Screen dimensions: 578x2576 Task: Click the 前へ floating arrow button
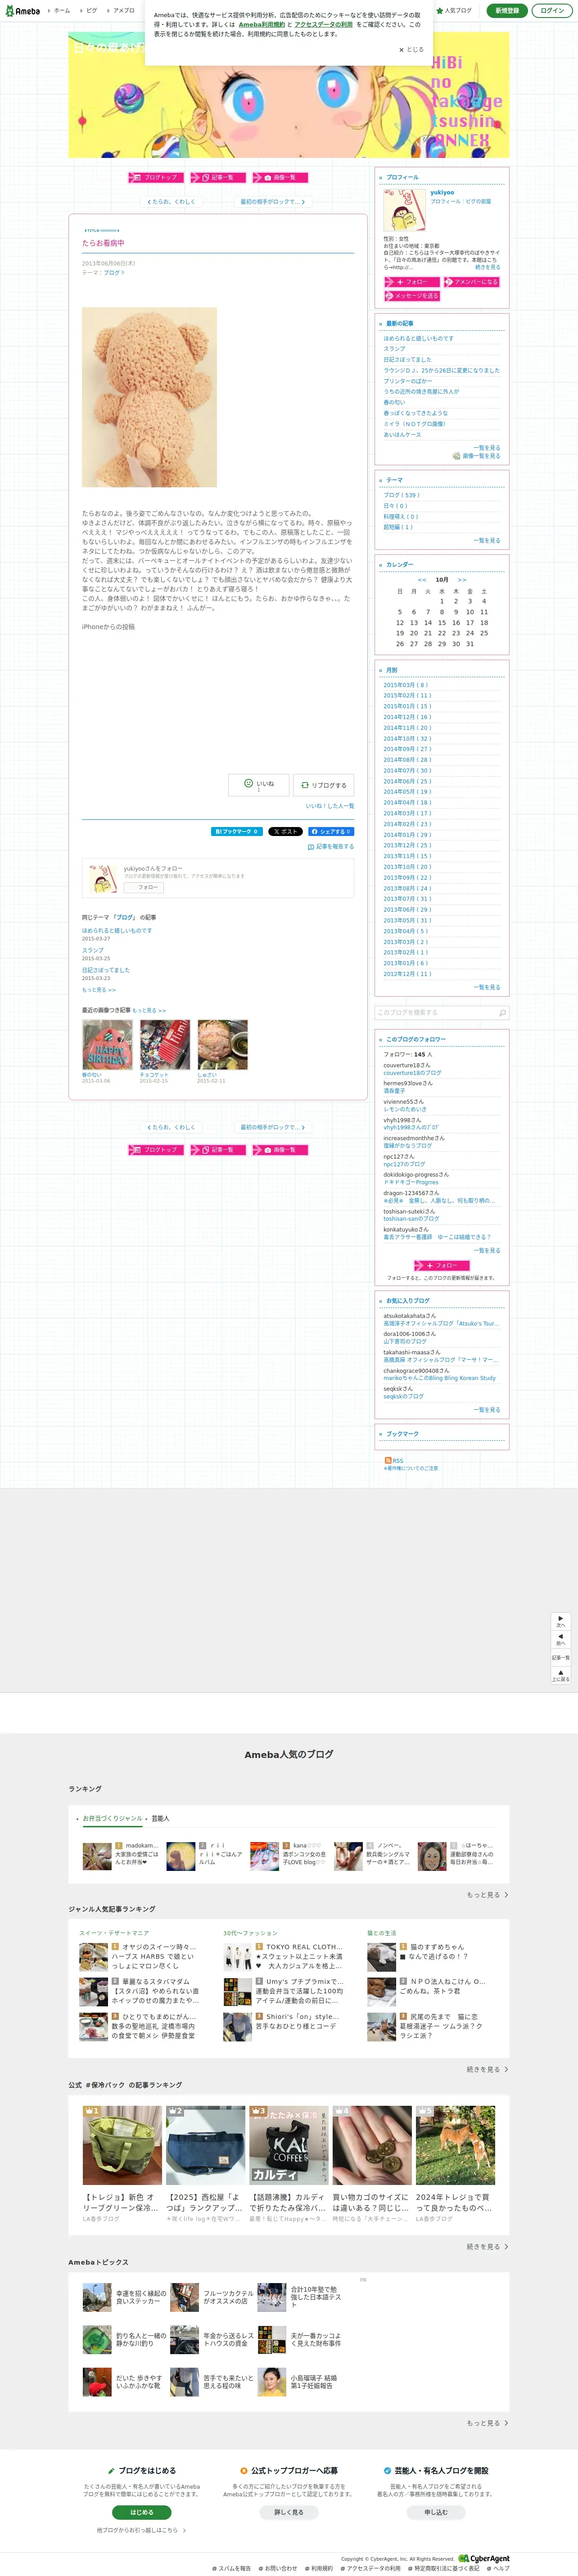560,1640
